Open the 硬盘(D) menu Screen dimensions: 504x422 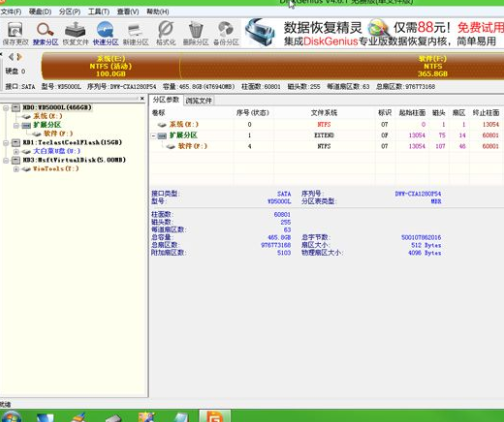(x=40, y=12)
